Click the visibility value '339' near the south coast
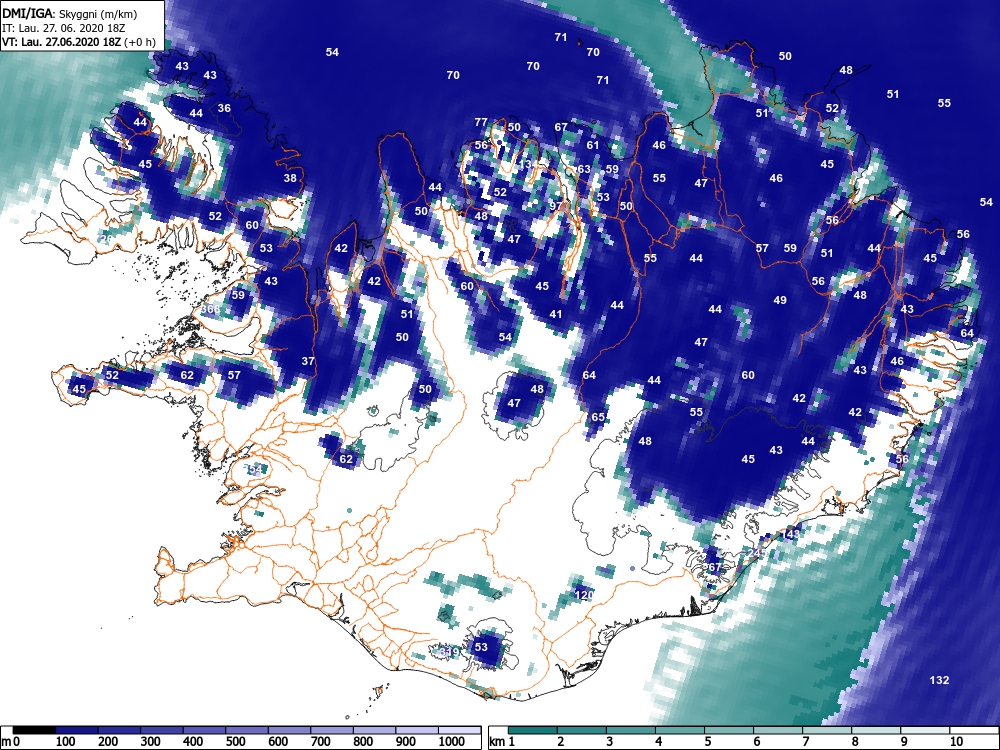1000x750 pixels. (x=450, y=652)
